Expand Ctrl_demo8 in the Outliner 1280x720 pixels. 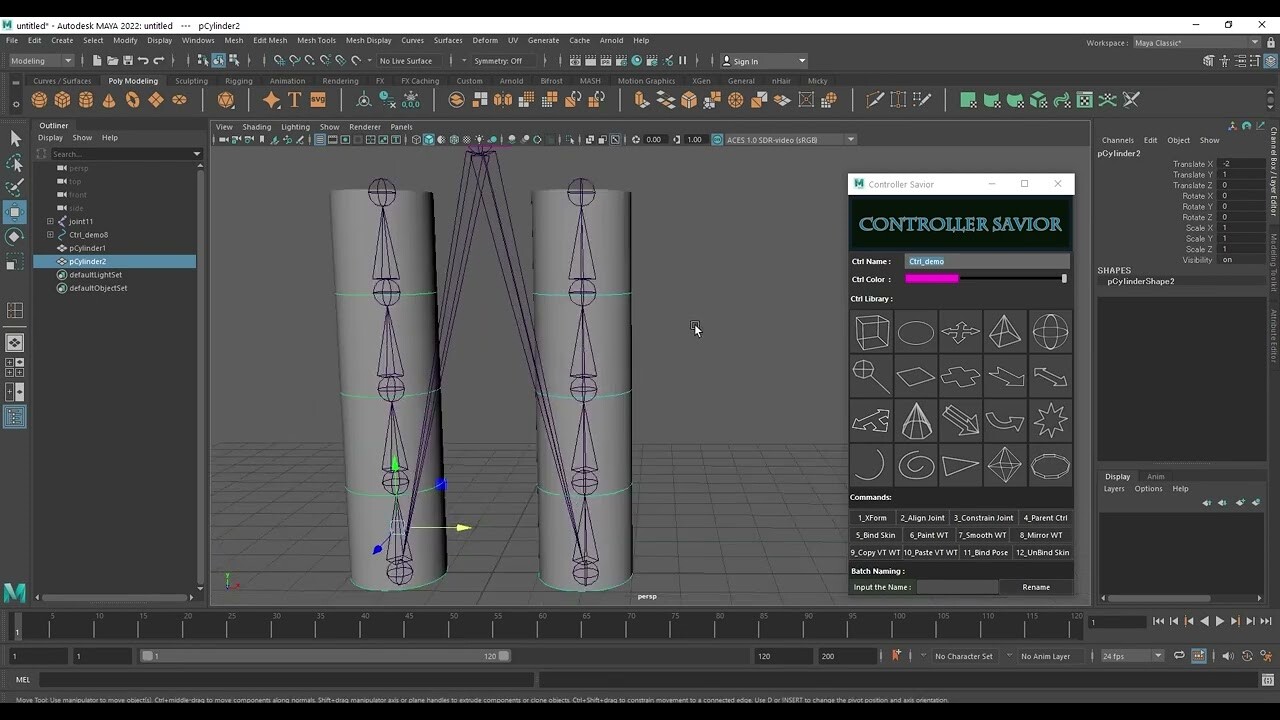49,234
